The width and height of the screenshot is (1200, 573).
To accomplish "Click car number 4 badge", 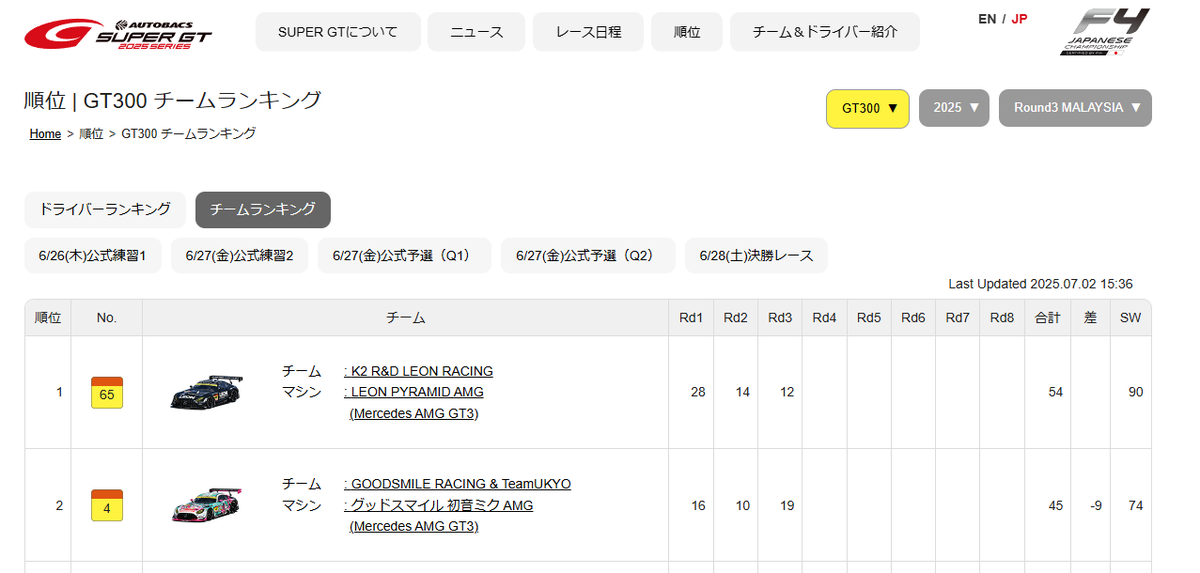I will pos(106,505).
